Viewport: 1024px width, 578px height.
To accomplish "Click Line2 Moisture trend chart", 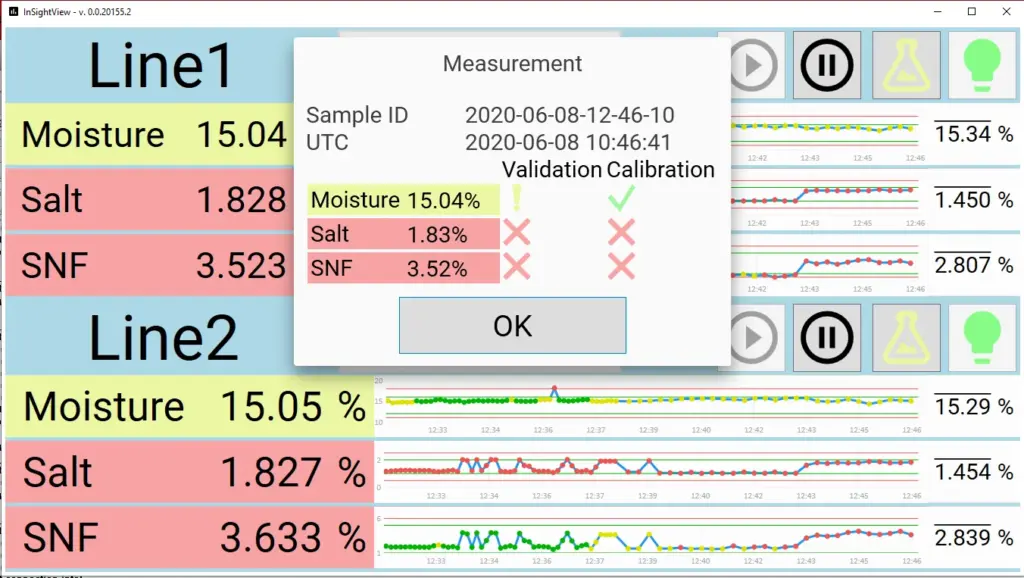I will click(648, 406).
